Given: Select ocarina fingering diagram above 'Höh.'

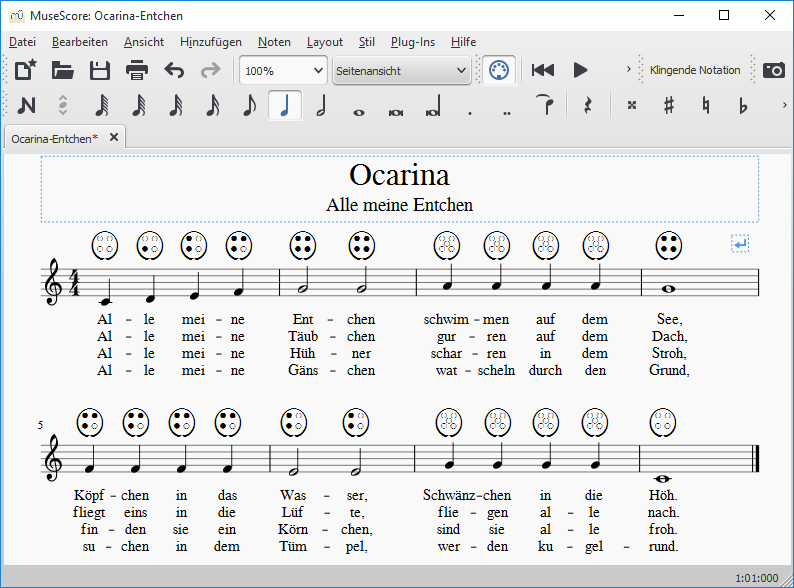Looking at the screenshot, I should [x=662, y=422].
